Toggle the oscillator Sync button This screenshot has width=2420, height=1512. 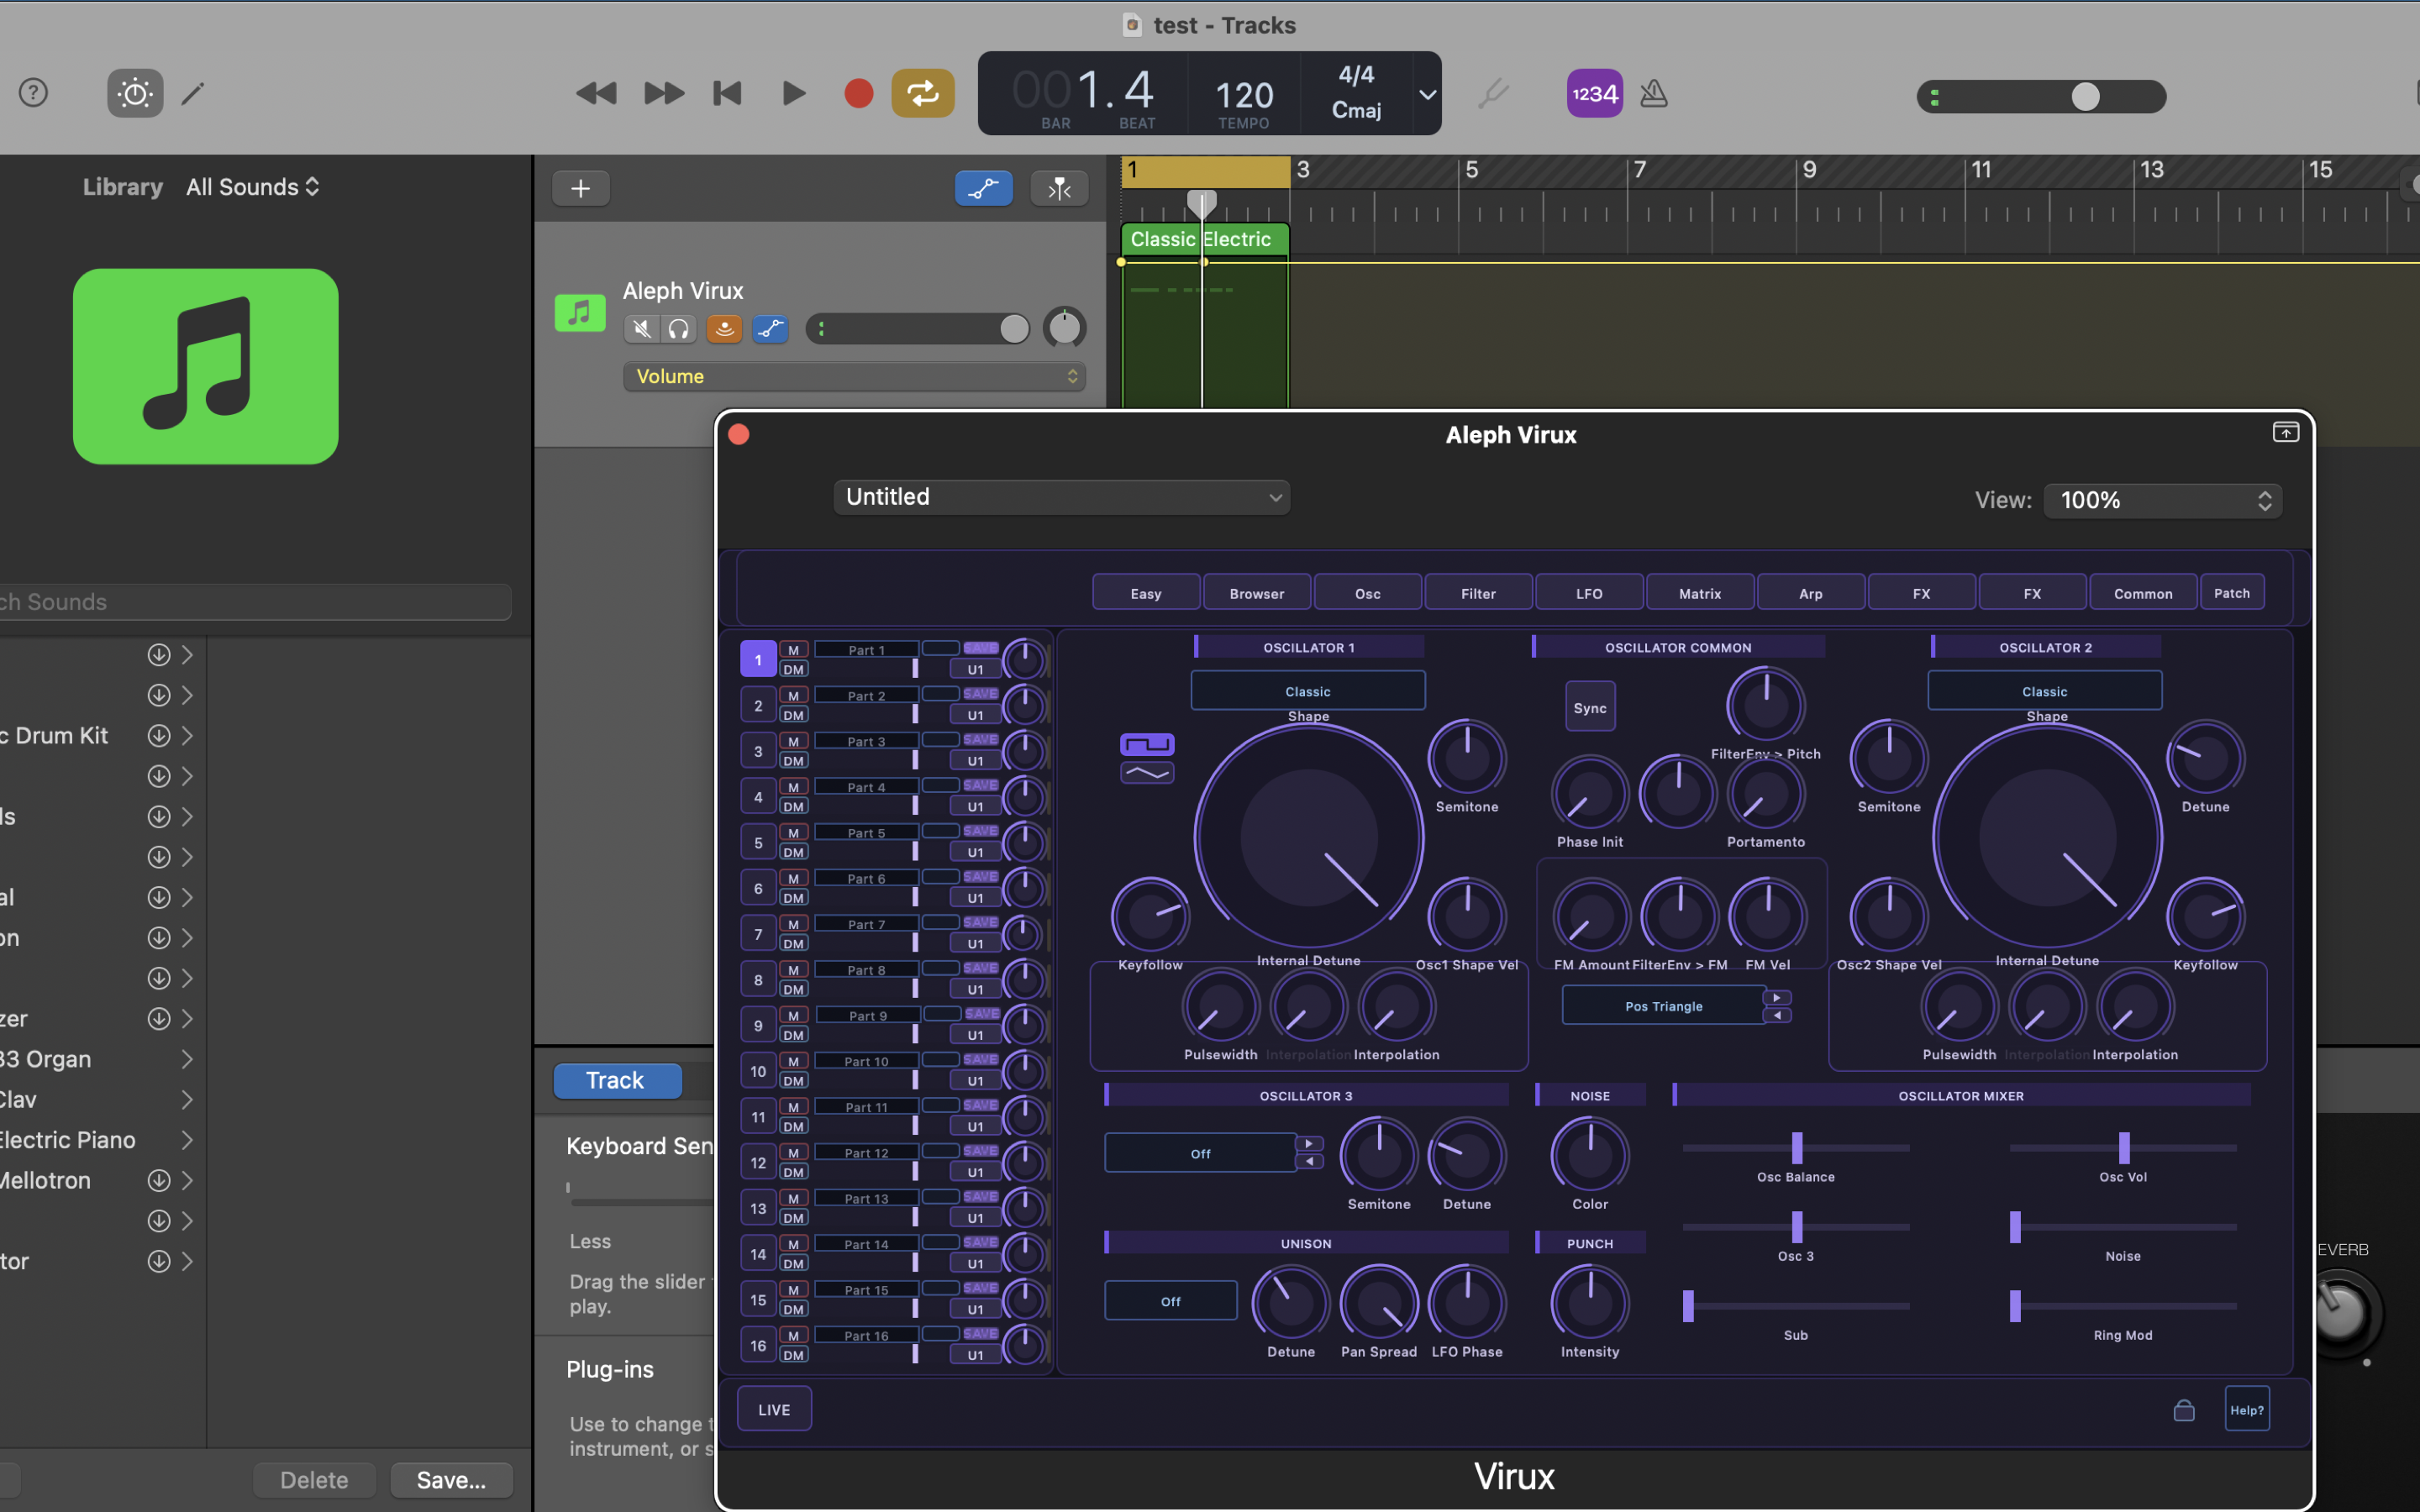[x=1590, y=708]
